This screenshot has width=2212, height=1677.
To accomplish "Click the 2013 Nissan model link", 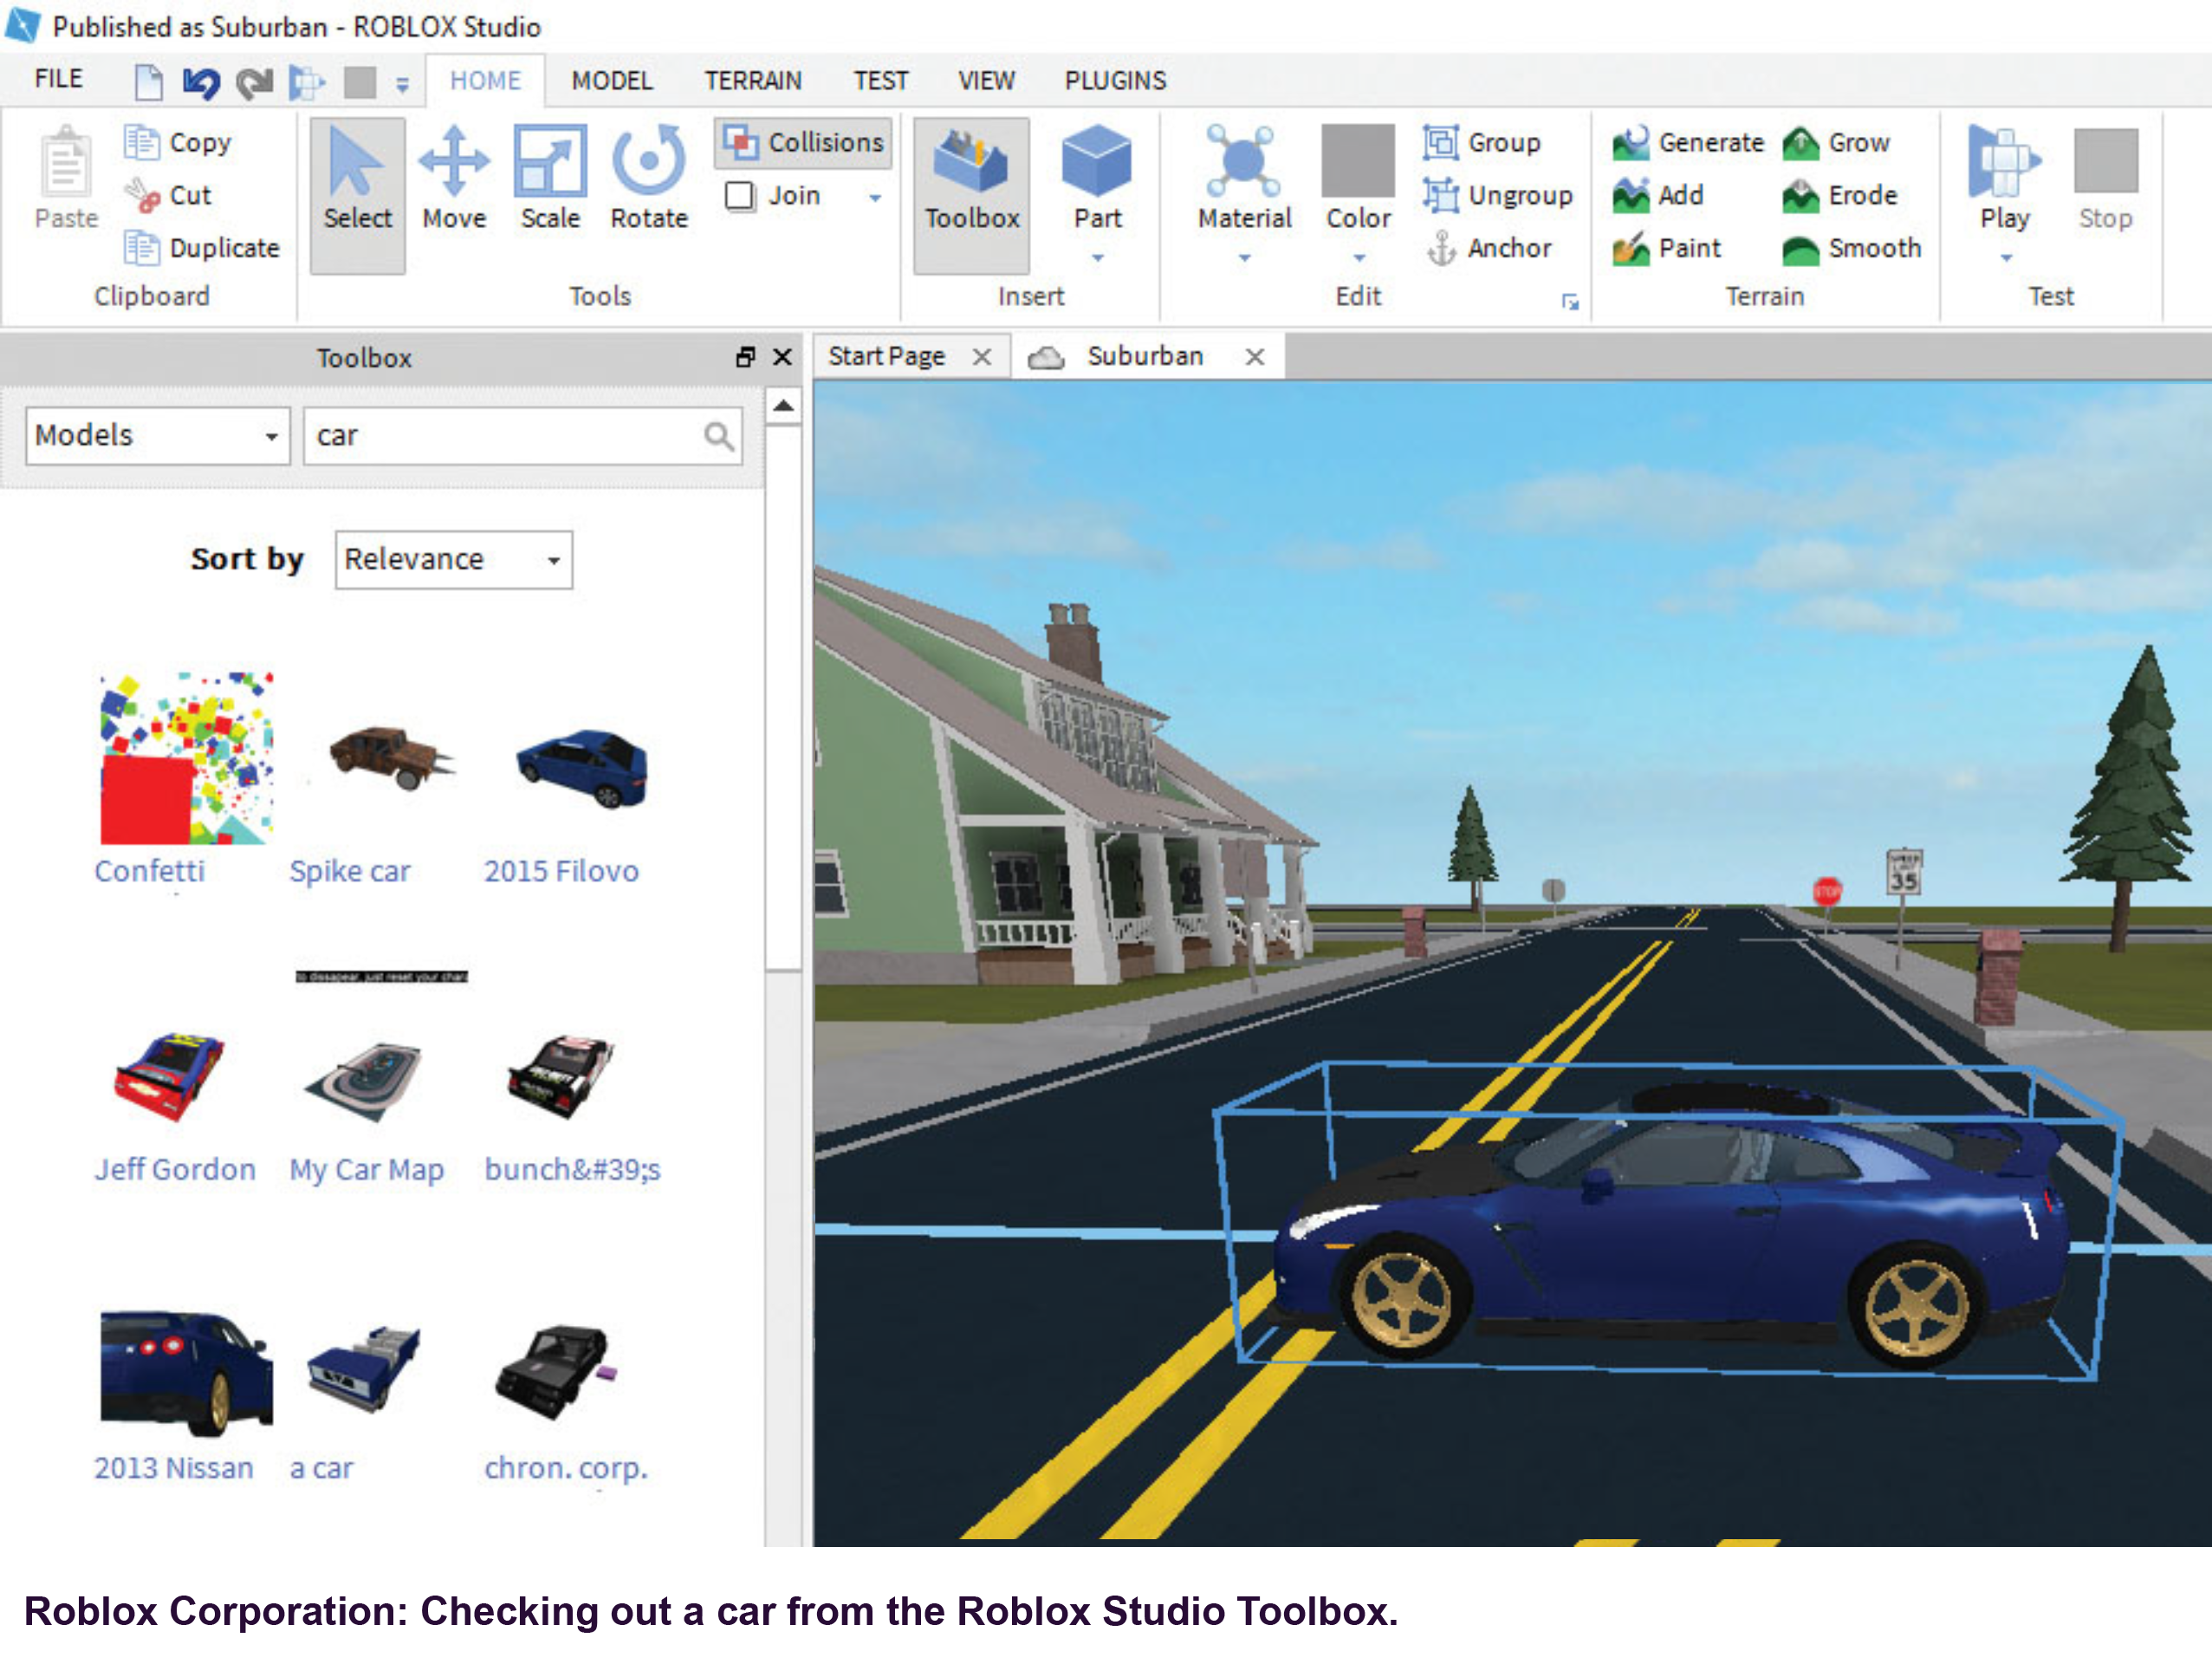I will (173, 1467).
